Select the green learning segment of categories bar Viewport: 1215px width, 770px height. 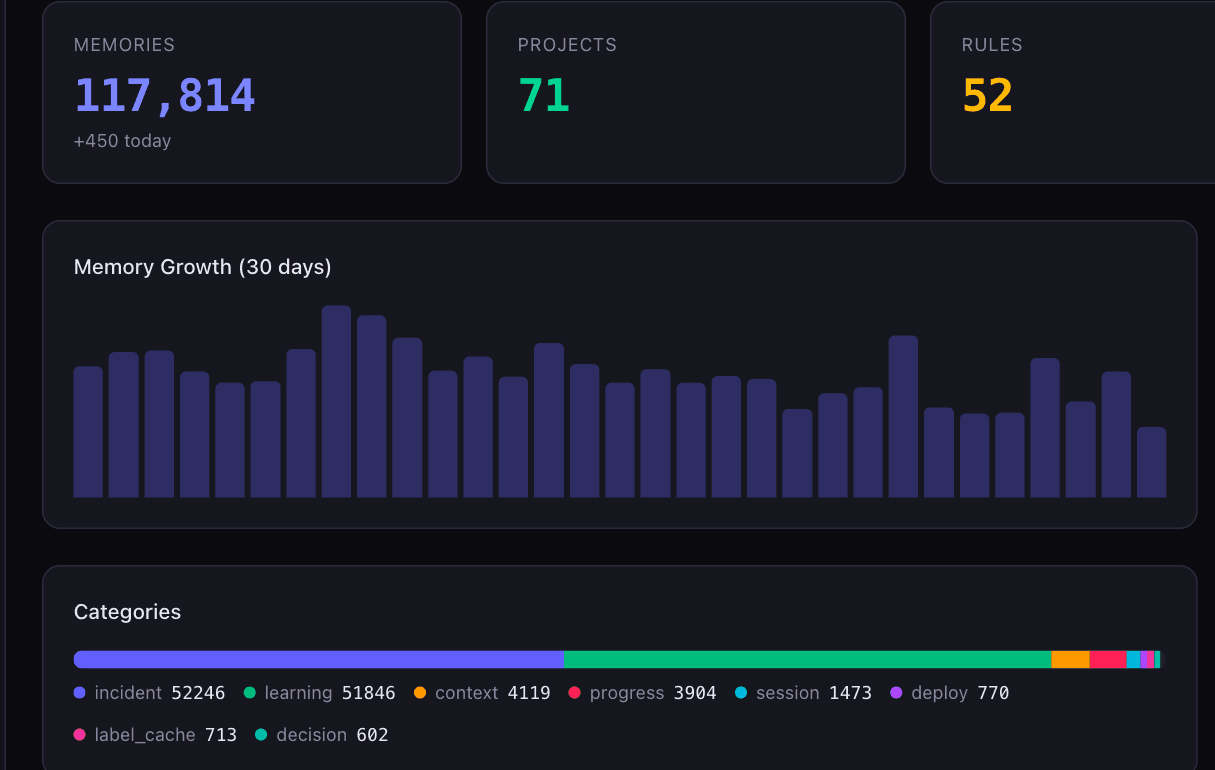pos(808,659)
